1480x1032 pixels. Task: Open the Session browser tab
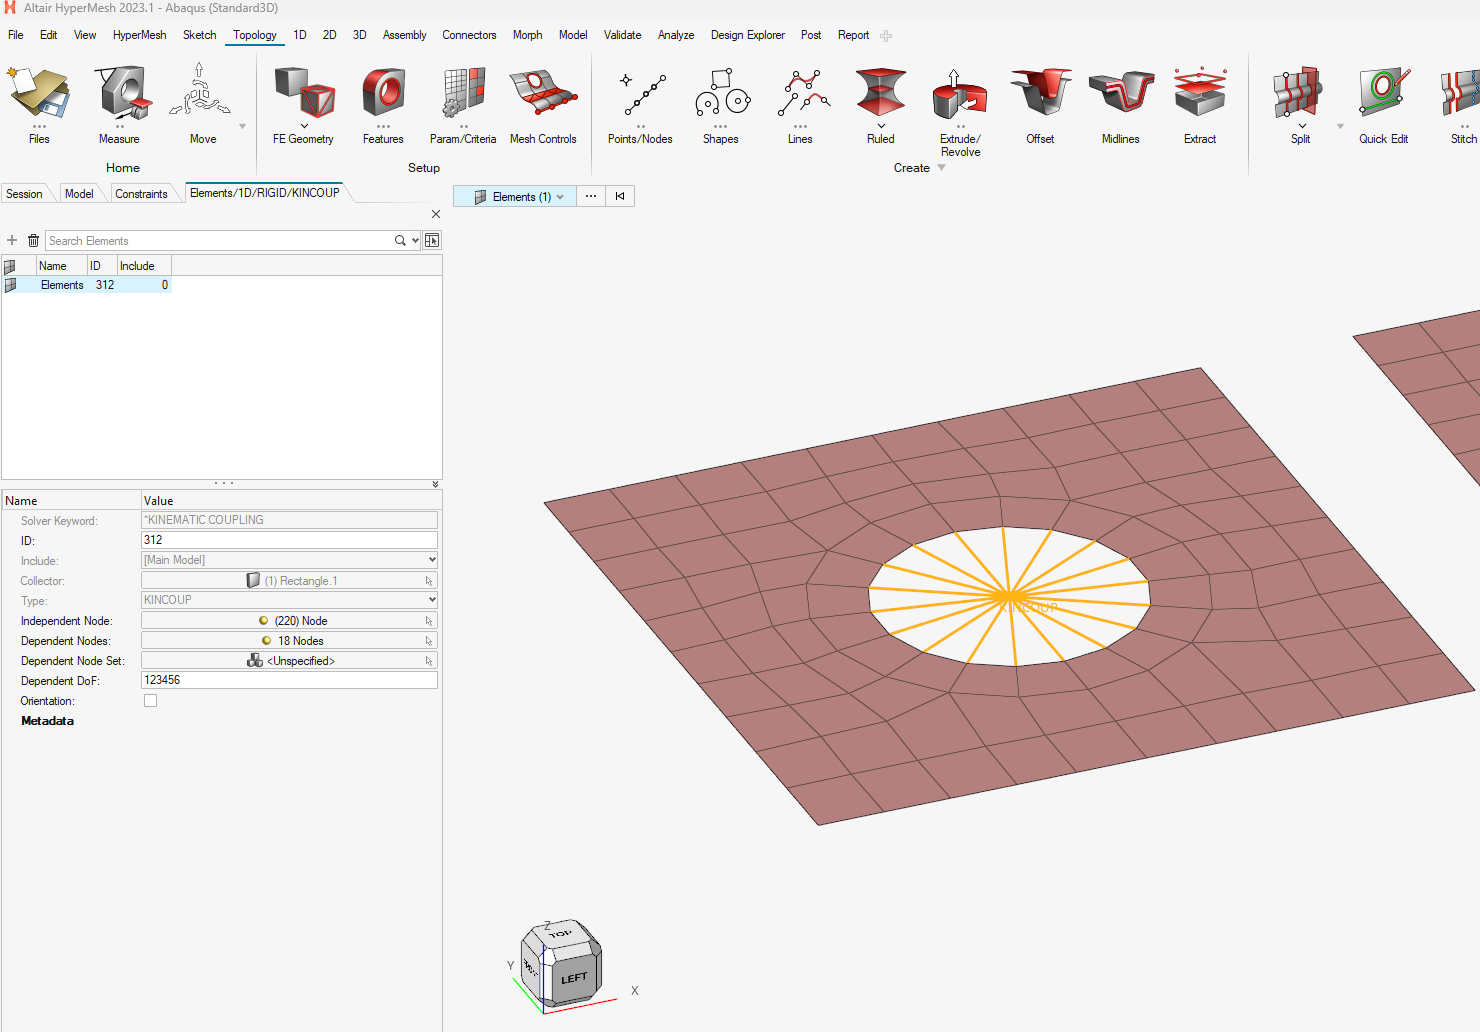[x=24, y=194]
